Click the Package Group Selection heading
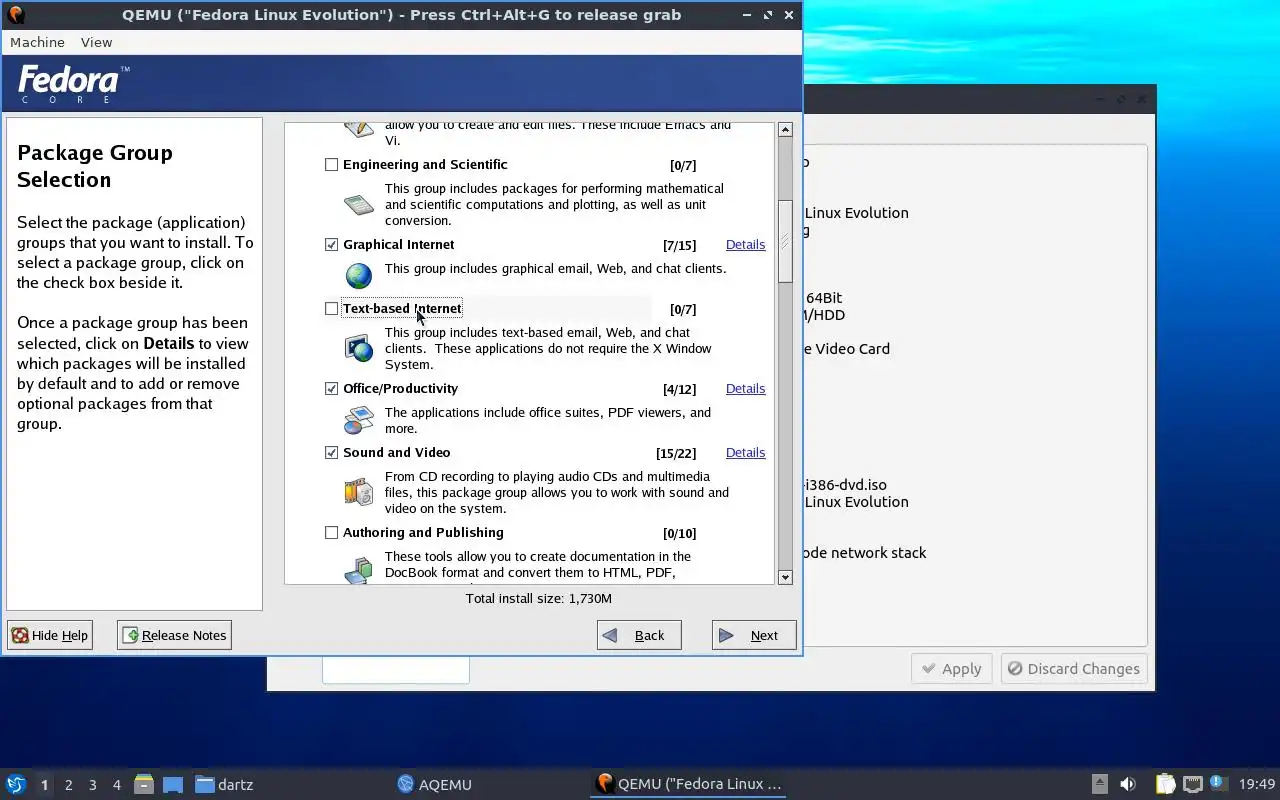The image size is (1280, 800). click(x=95, y=166)
